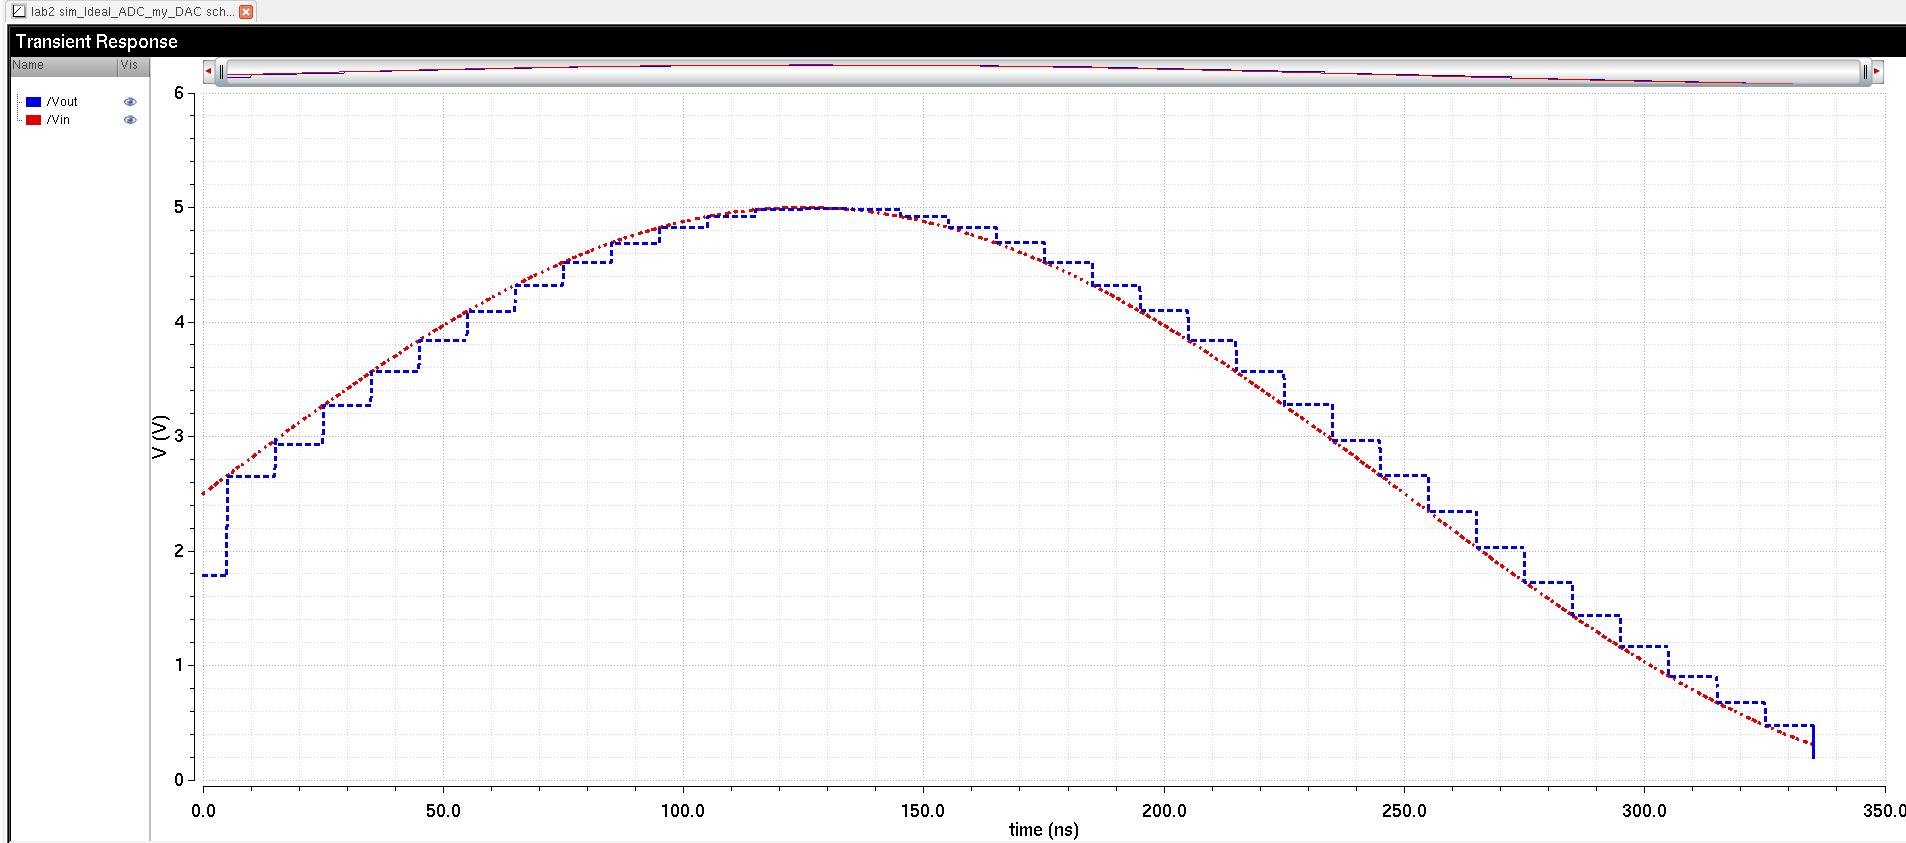The width and height of the screenshot is (1906, 843).
Task: Close the lab2 sim_Ideal_ADC_my_DAC tab
Action: (x=246, y=12)
